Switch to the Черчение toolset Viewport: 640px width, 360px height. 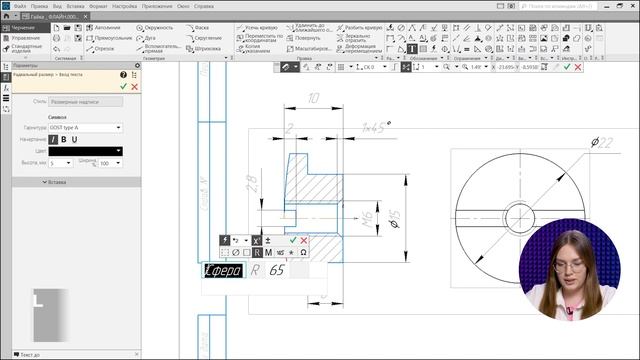(26, 28)
